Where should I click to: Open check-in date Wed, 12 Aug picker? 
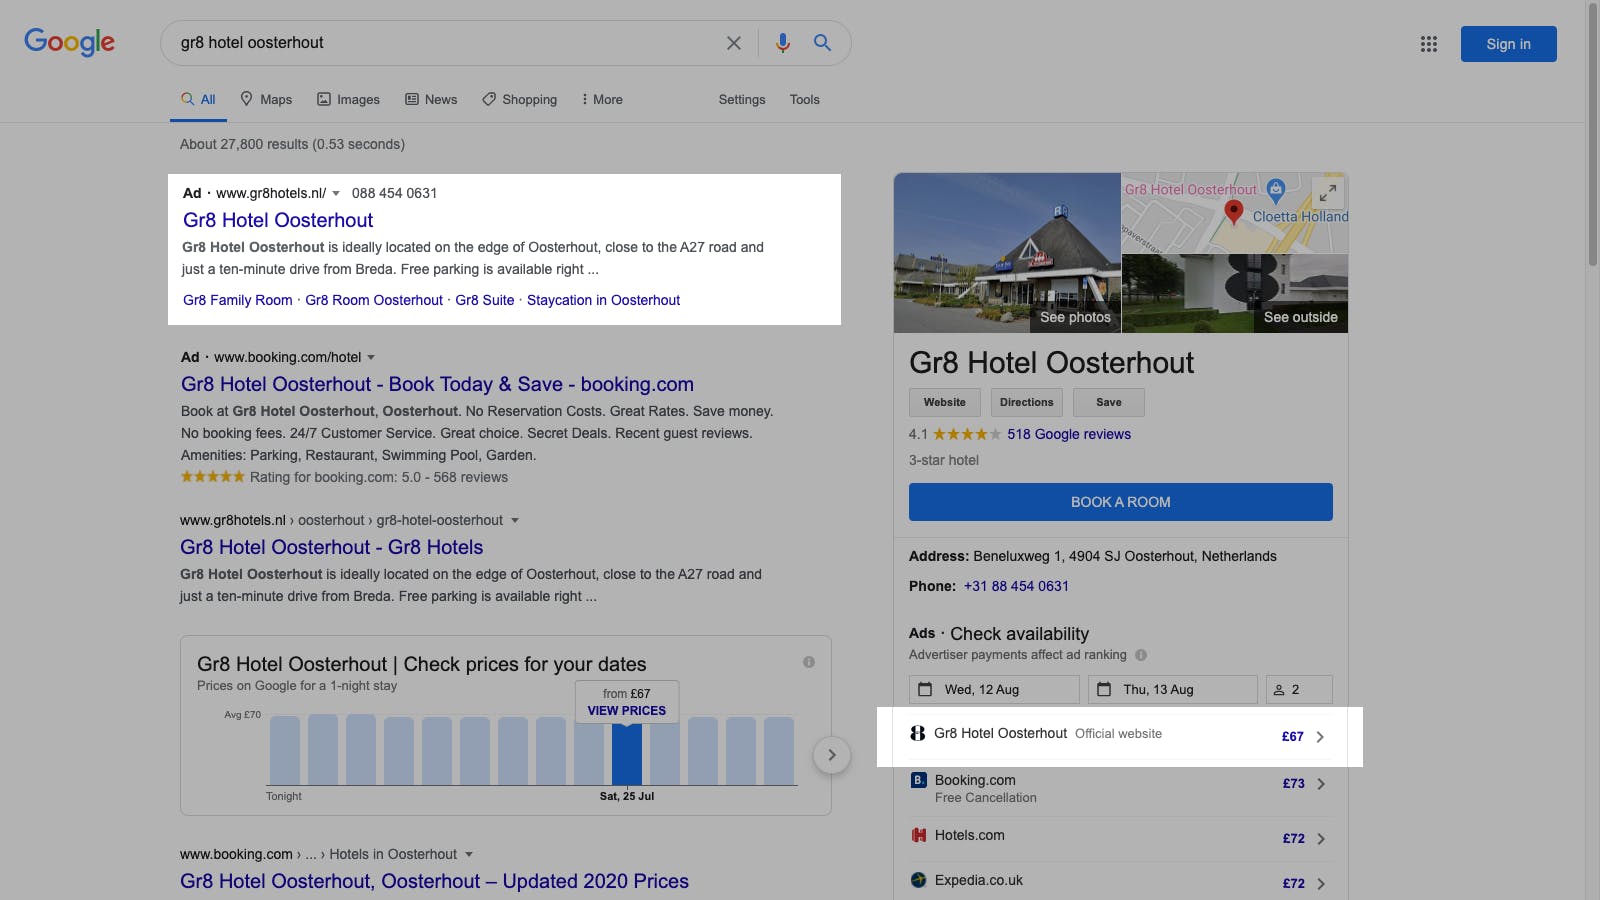click(x=994, y=689)
